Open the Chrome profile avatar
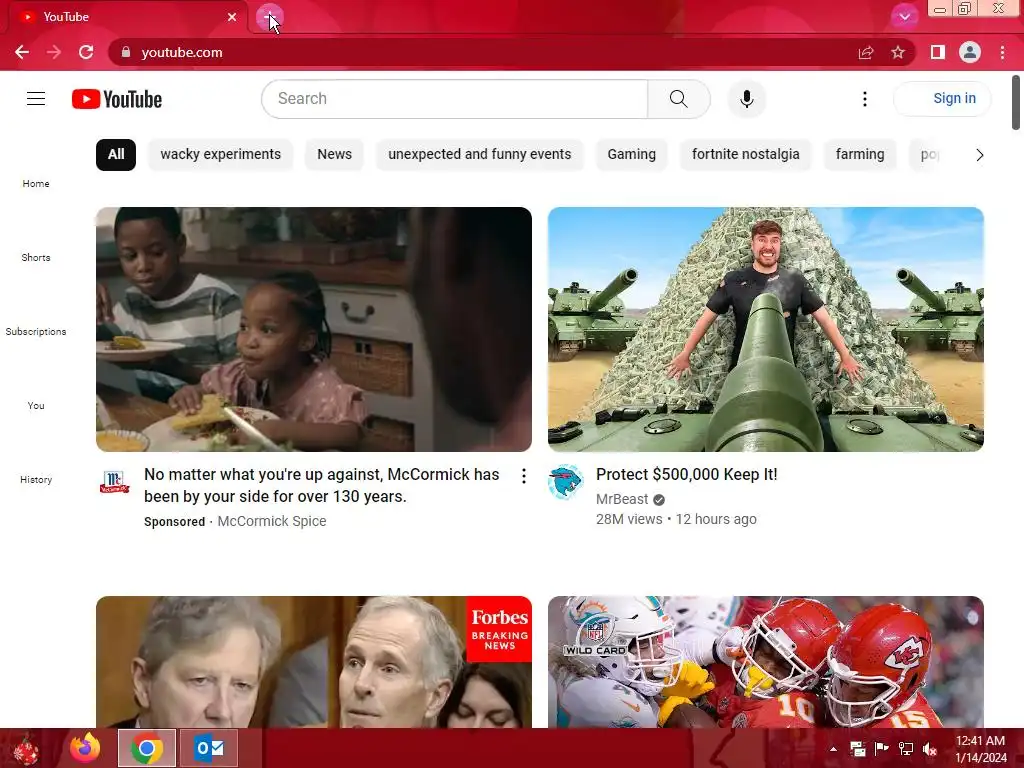The width and height of the screenshot is (1024, 768). pos(970,52)
